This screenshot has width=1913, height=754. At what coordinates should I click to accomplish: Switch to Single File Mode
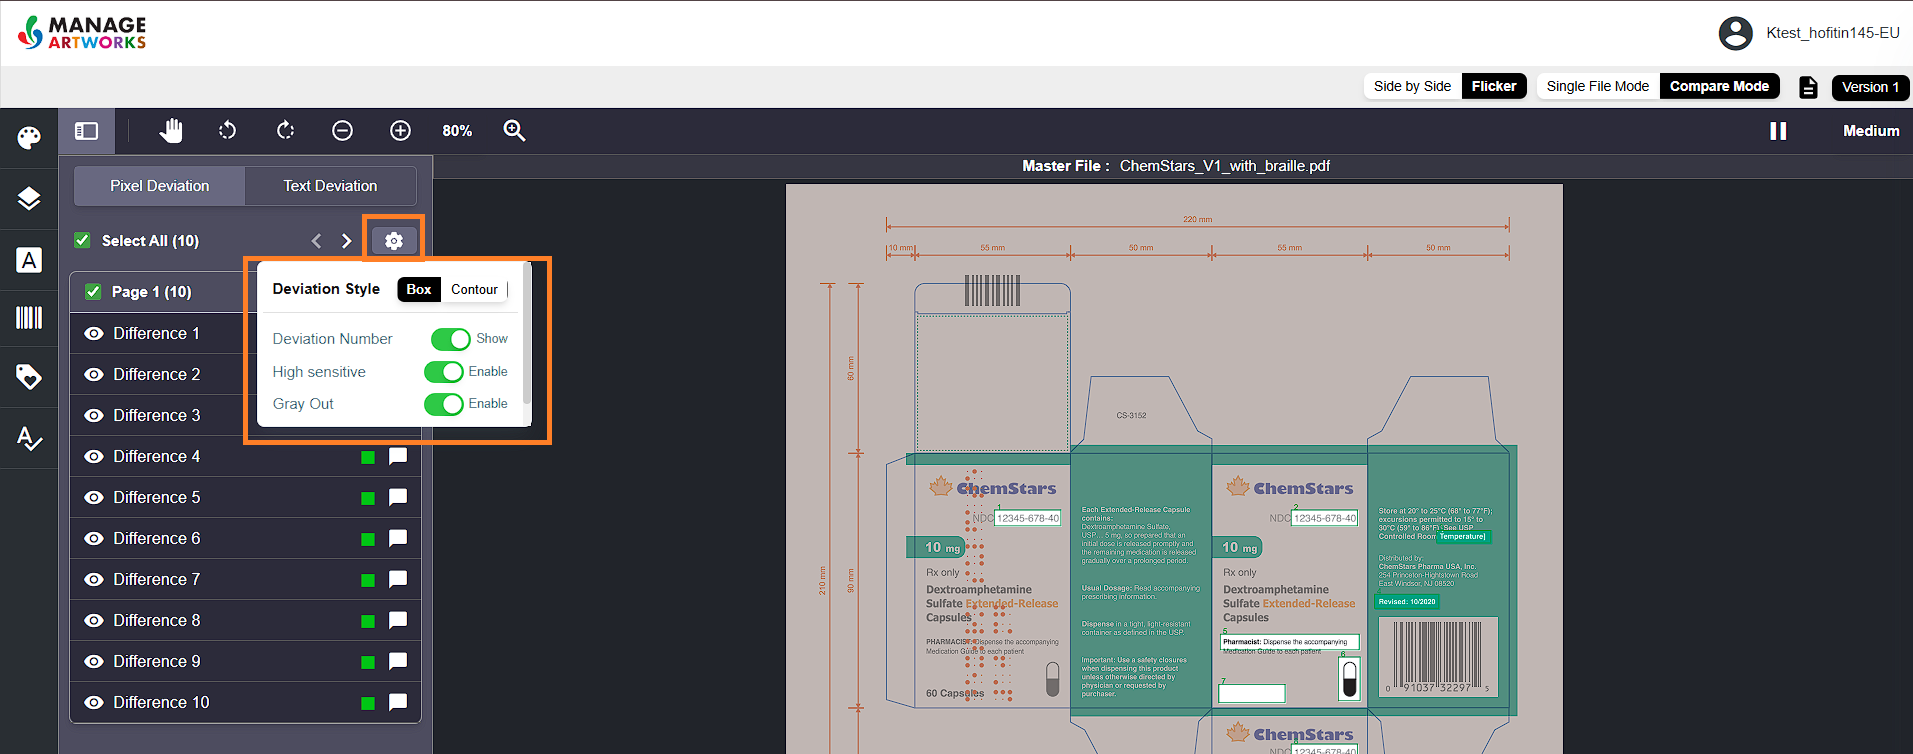(x=1598, y=86)
